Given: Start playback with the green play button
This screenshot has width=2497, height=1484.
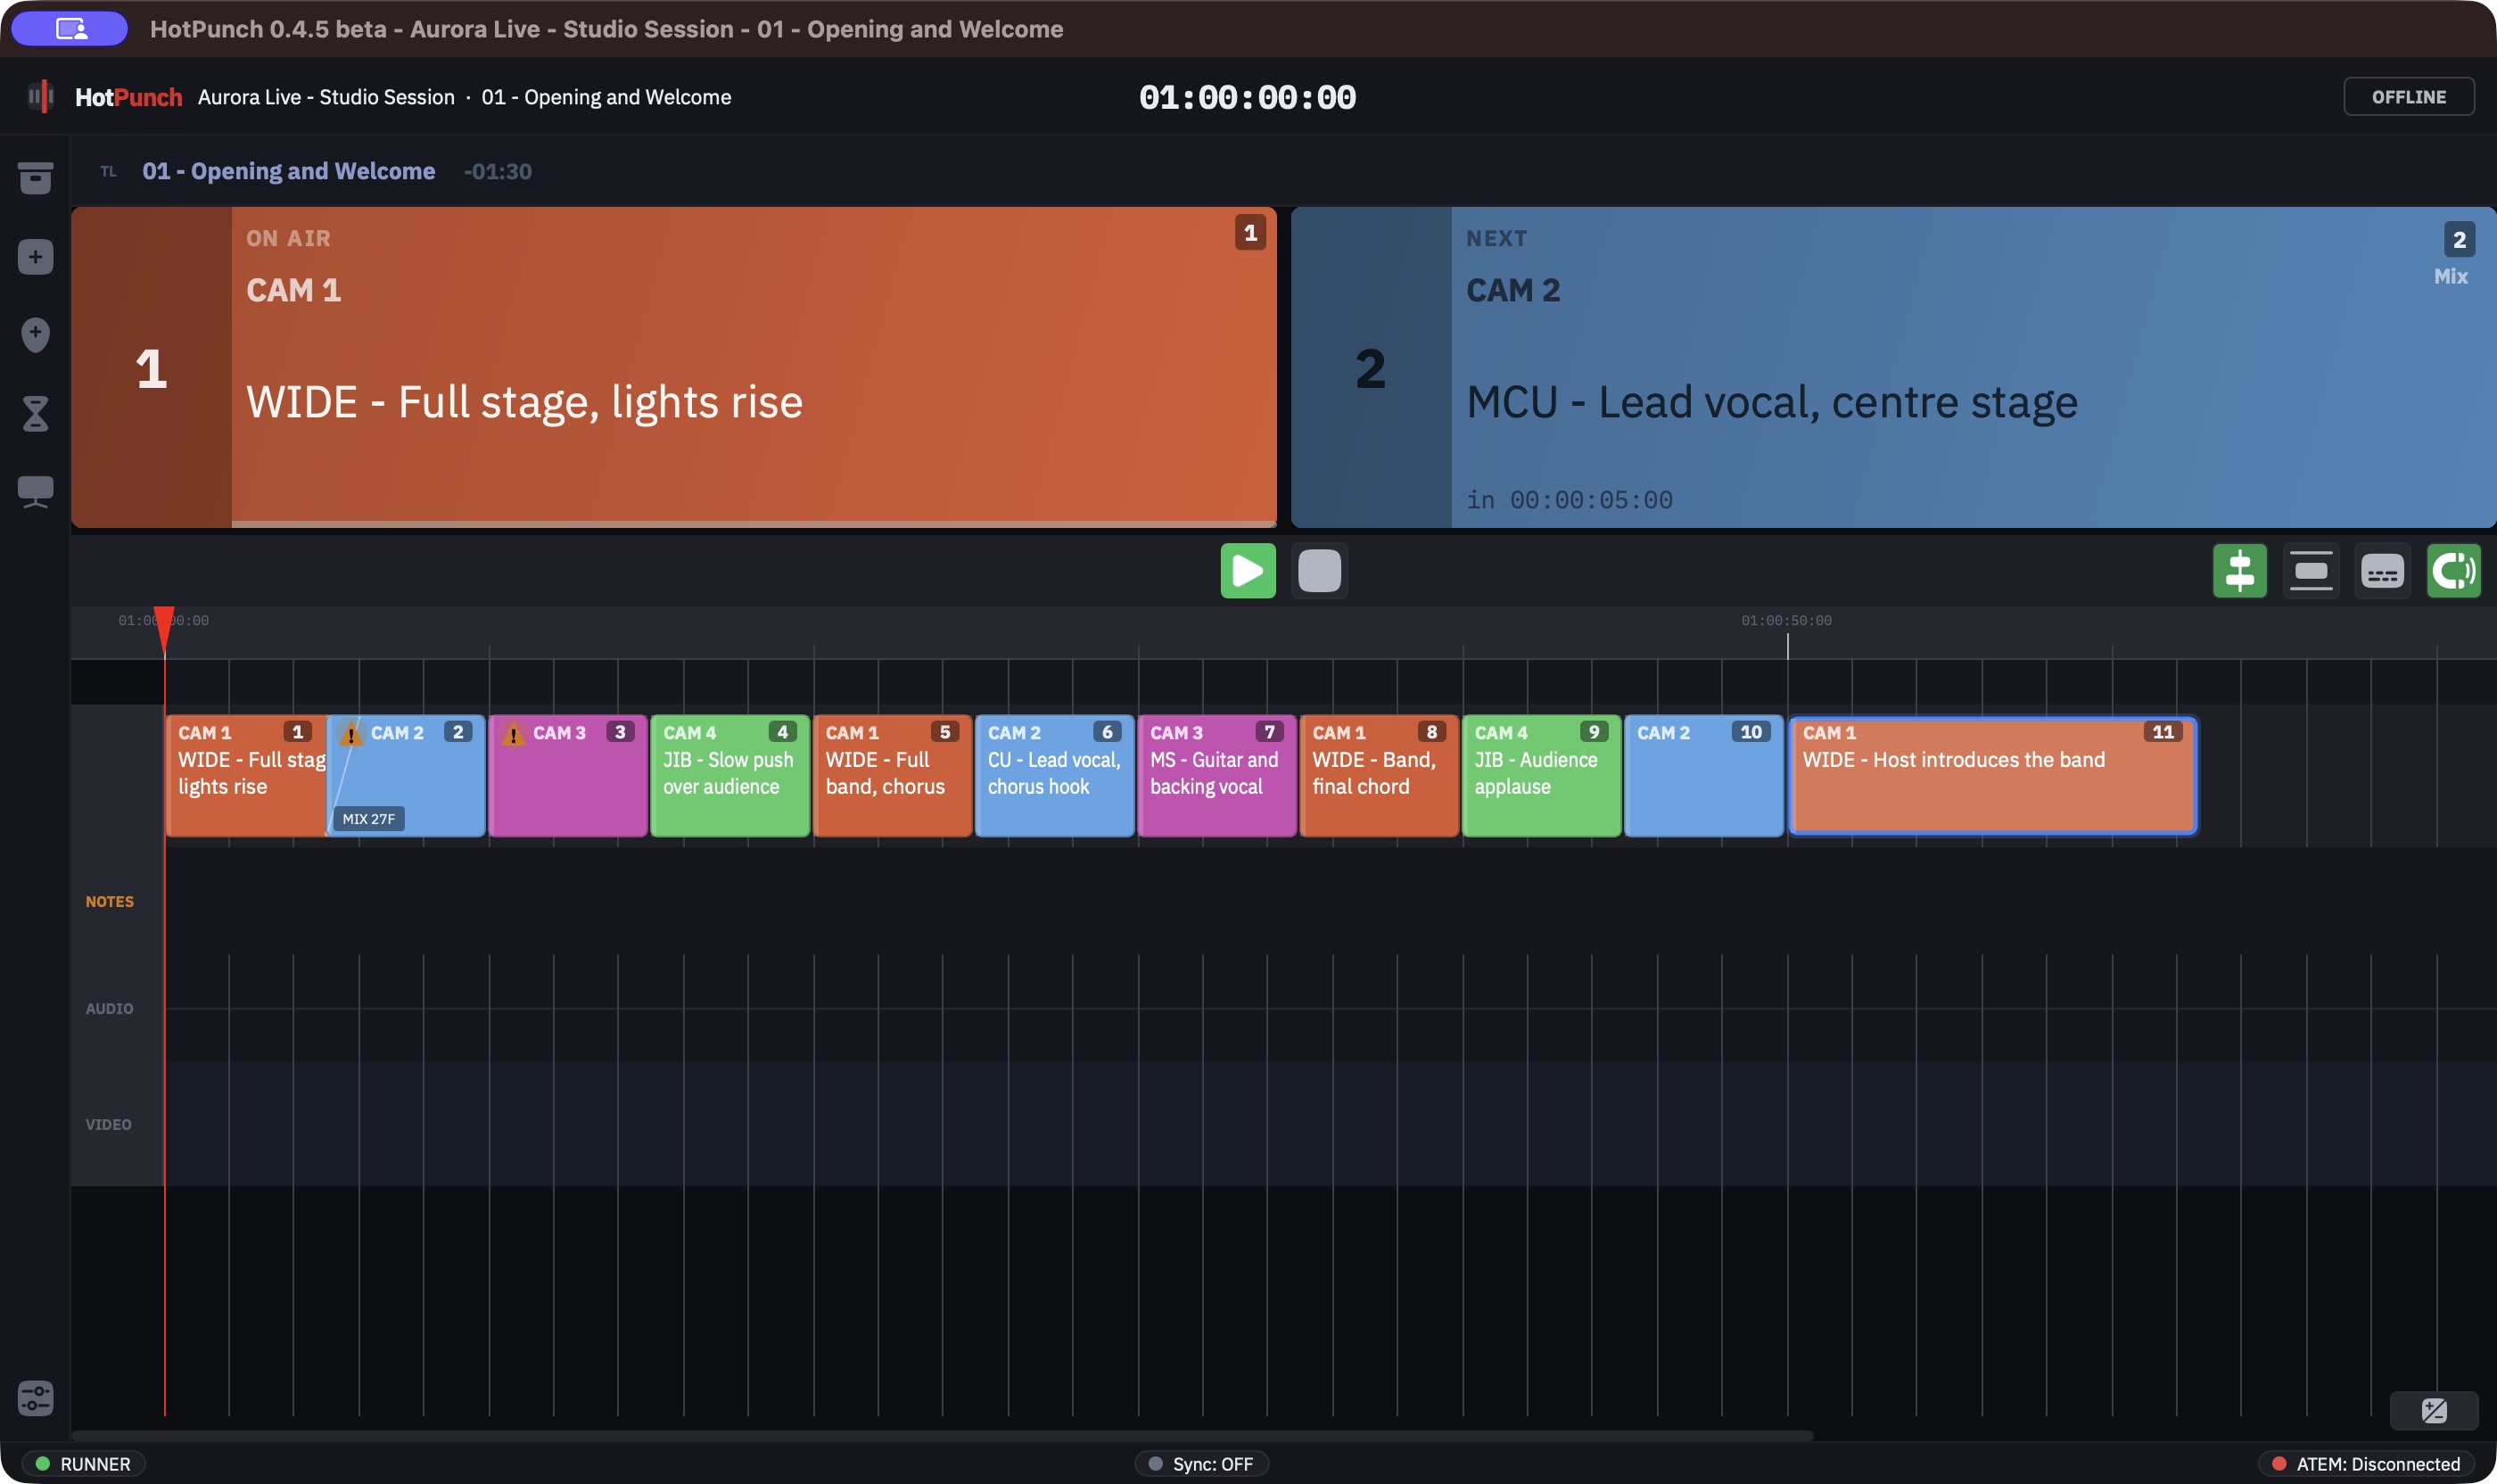Looking at the screenshot, I should (1248, 571).
